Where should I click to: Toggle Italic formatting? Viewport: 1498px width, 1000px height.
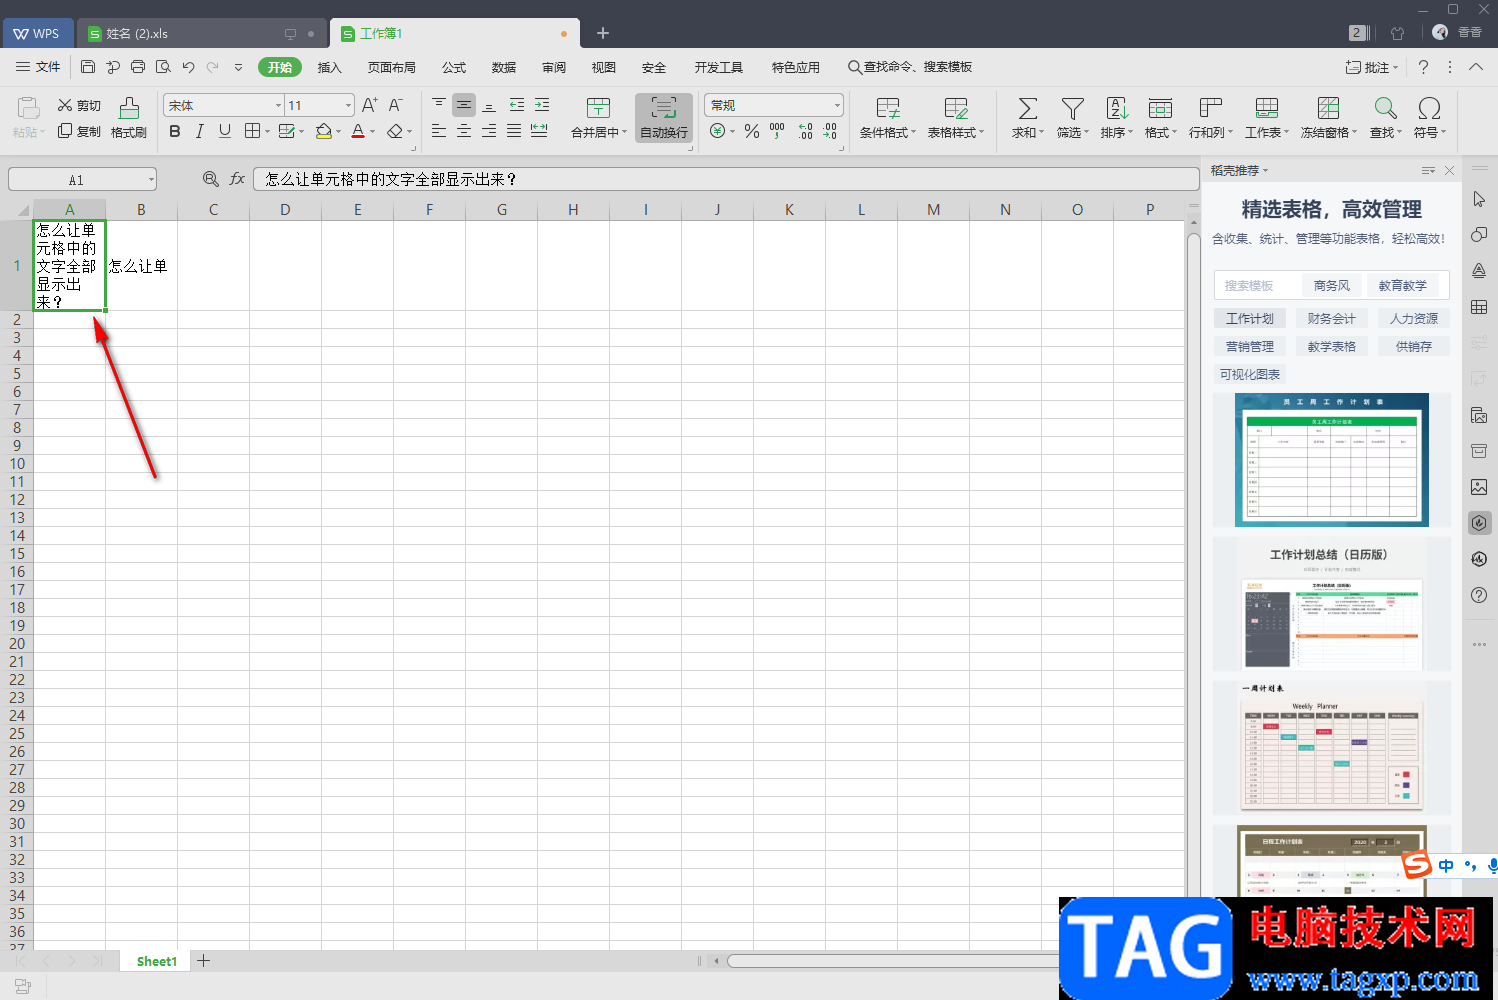pyautogui.click(x=200, y=131)
